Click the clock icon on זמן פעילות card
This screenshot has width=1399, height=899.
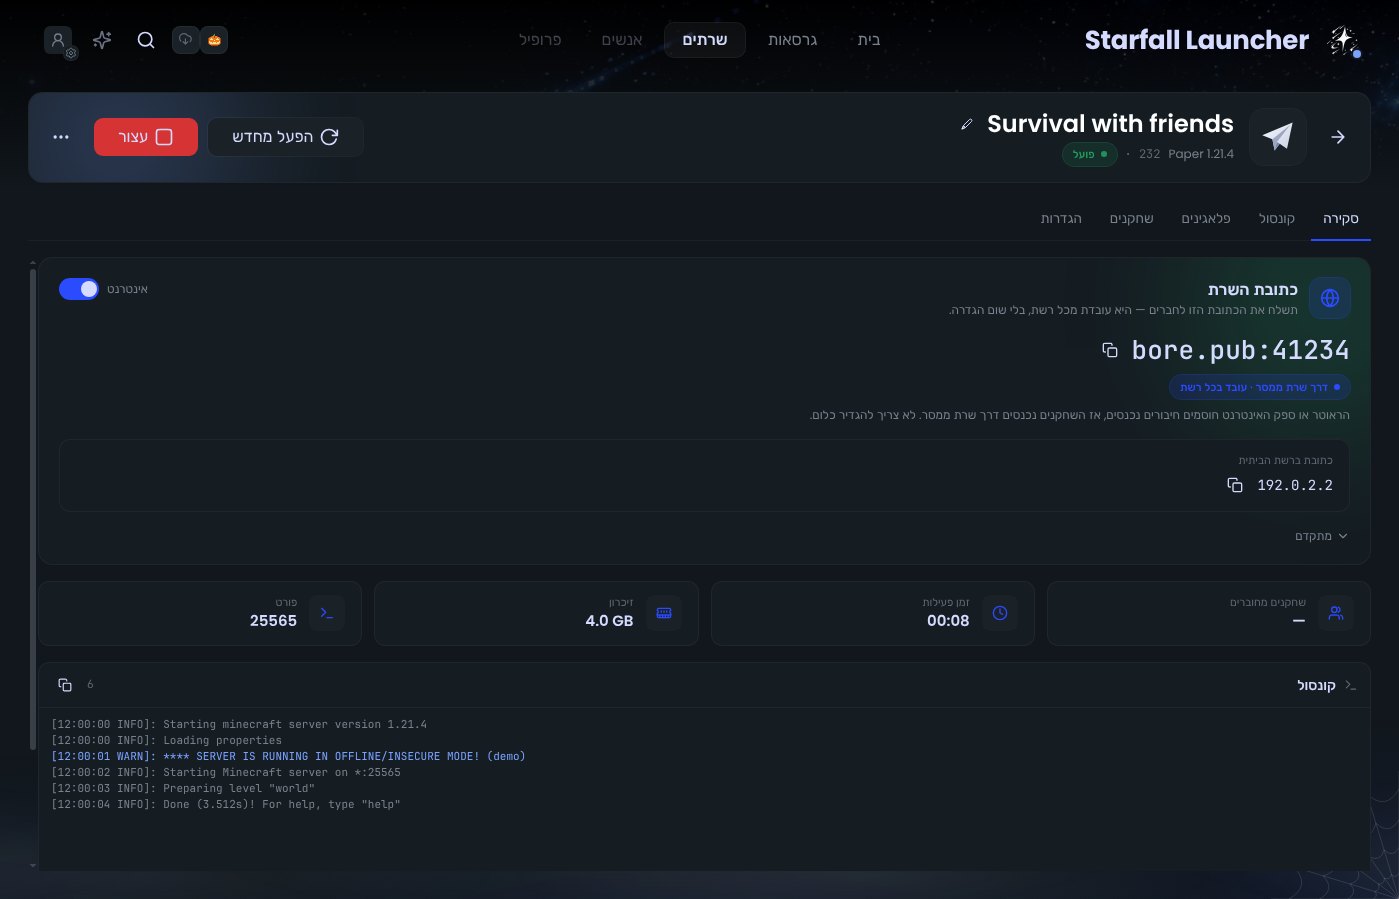tap(1000, 613)
